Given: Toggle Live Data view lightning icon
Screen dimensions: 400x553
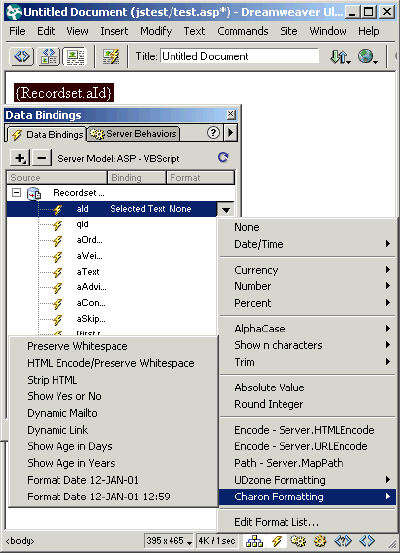Looking at the screenshot, I should [x=111, y=56].
